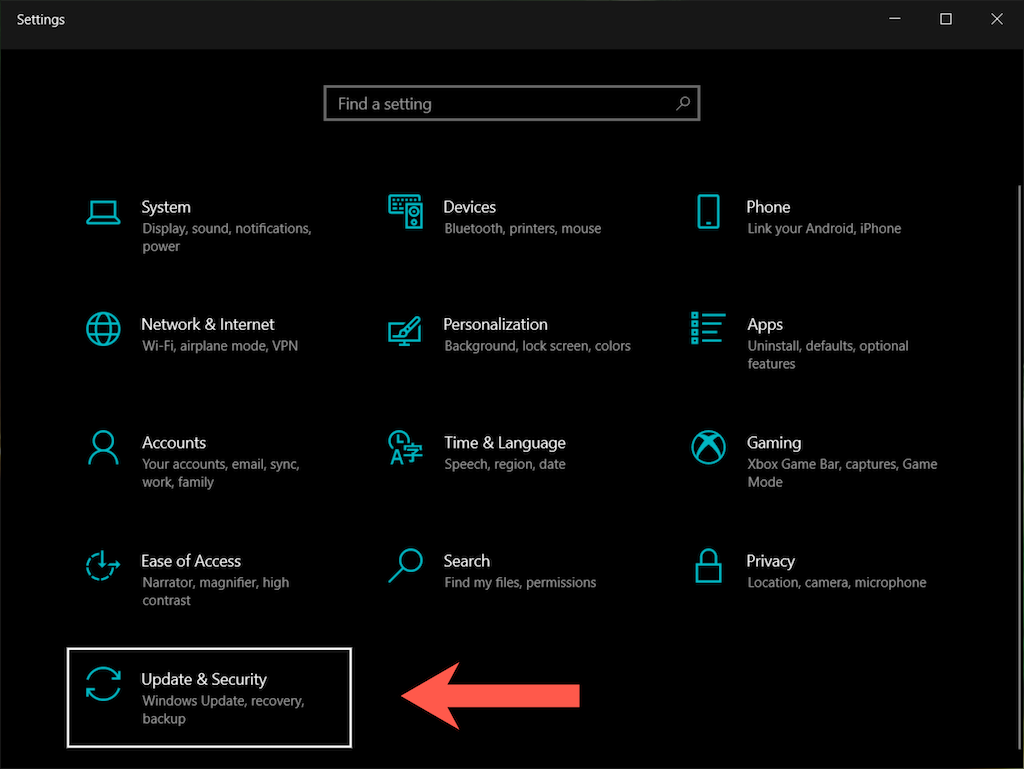This screenshot has height=769, width=1024.
Task: Go to Privacy settings label
Action: tap(770, 561)
